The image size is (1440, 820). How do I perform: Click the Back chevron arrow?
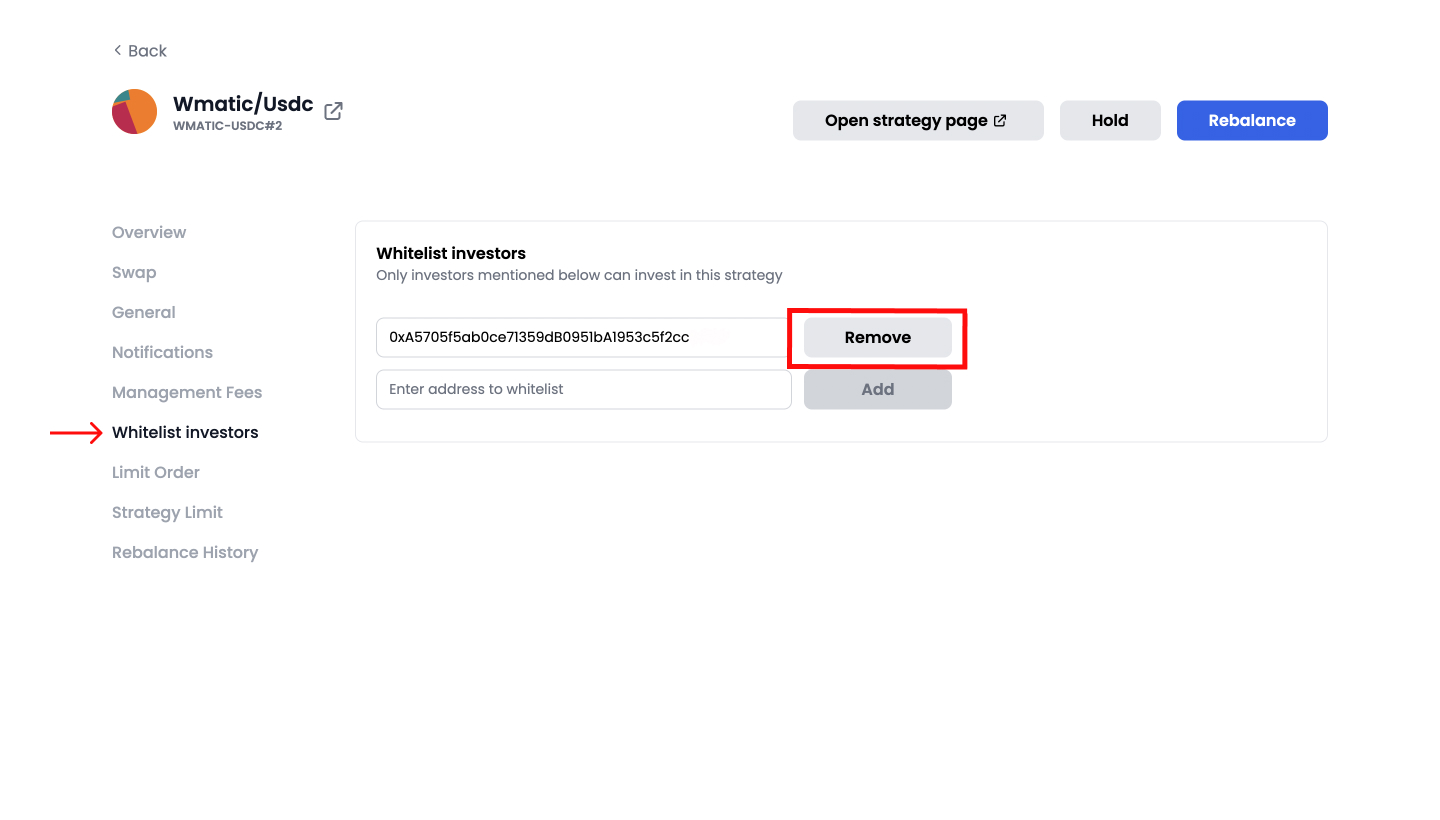(x=117, y=51)
